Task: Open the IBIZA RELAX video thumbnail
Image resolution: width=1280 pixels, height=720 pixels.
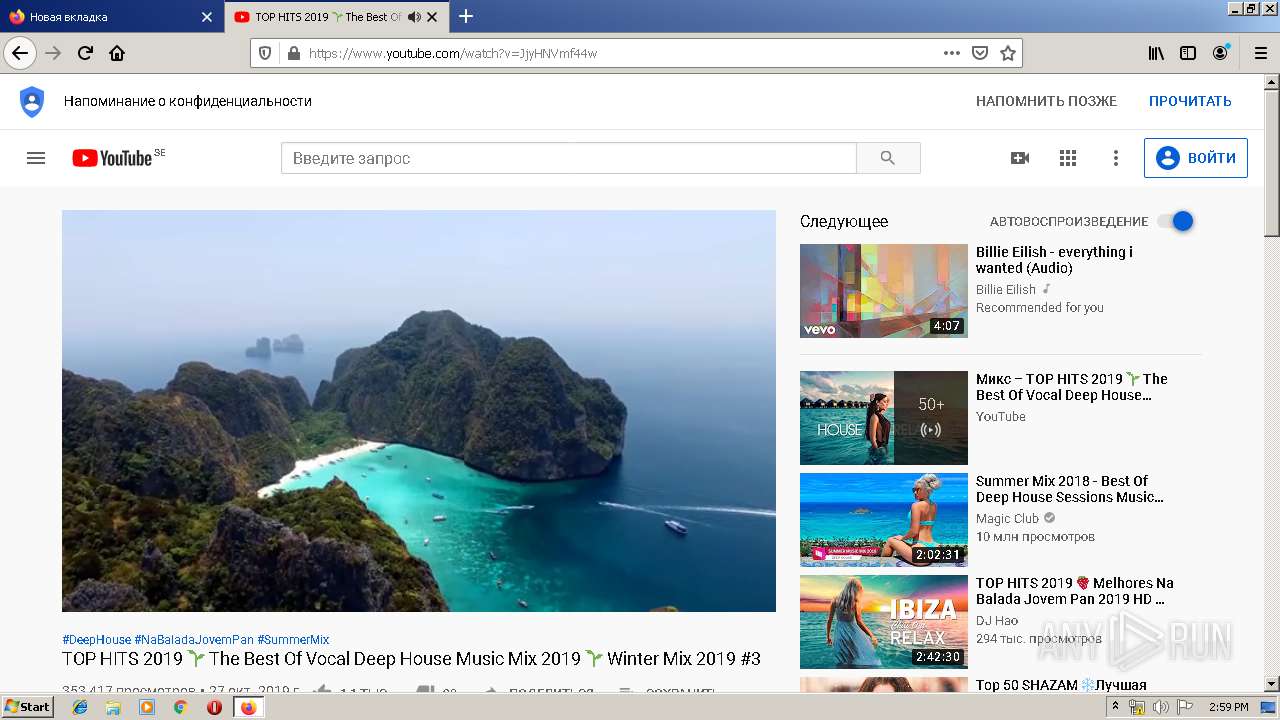Action: tap(884, 622)
